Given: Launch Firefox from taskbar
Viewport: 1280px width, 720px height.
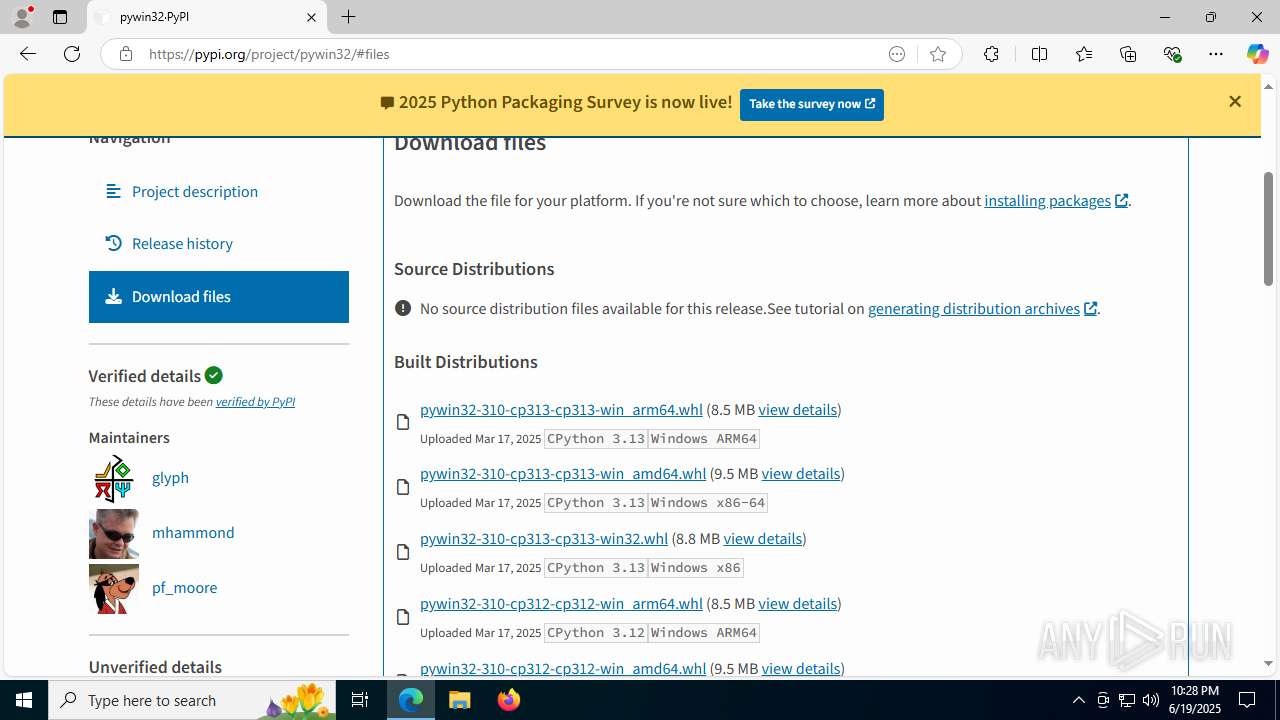Looking at the screenshot, I should (508, 700).
